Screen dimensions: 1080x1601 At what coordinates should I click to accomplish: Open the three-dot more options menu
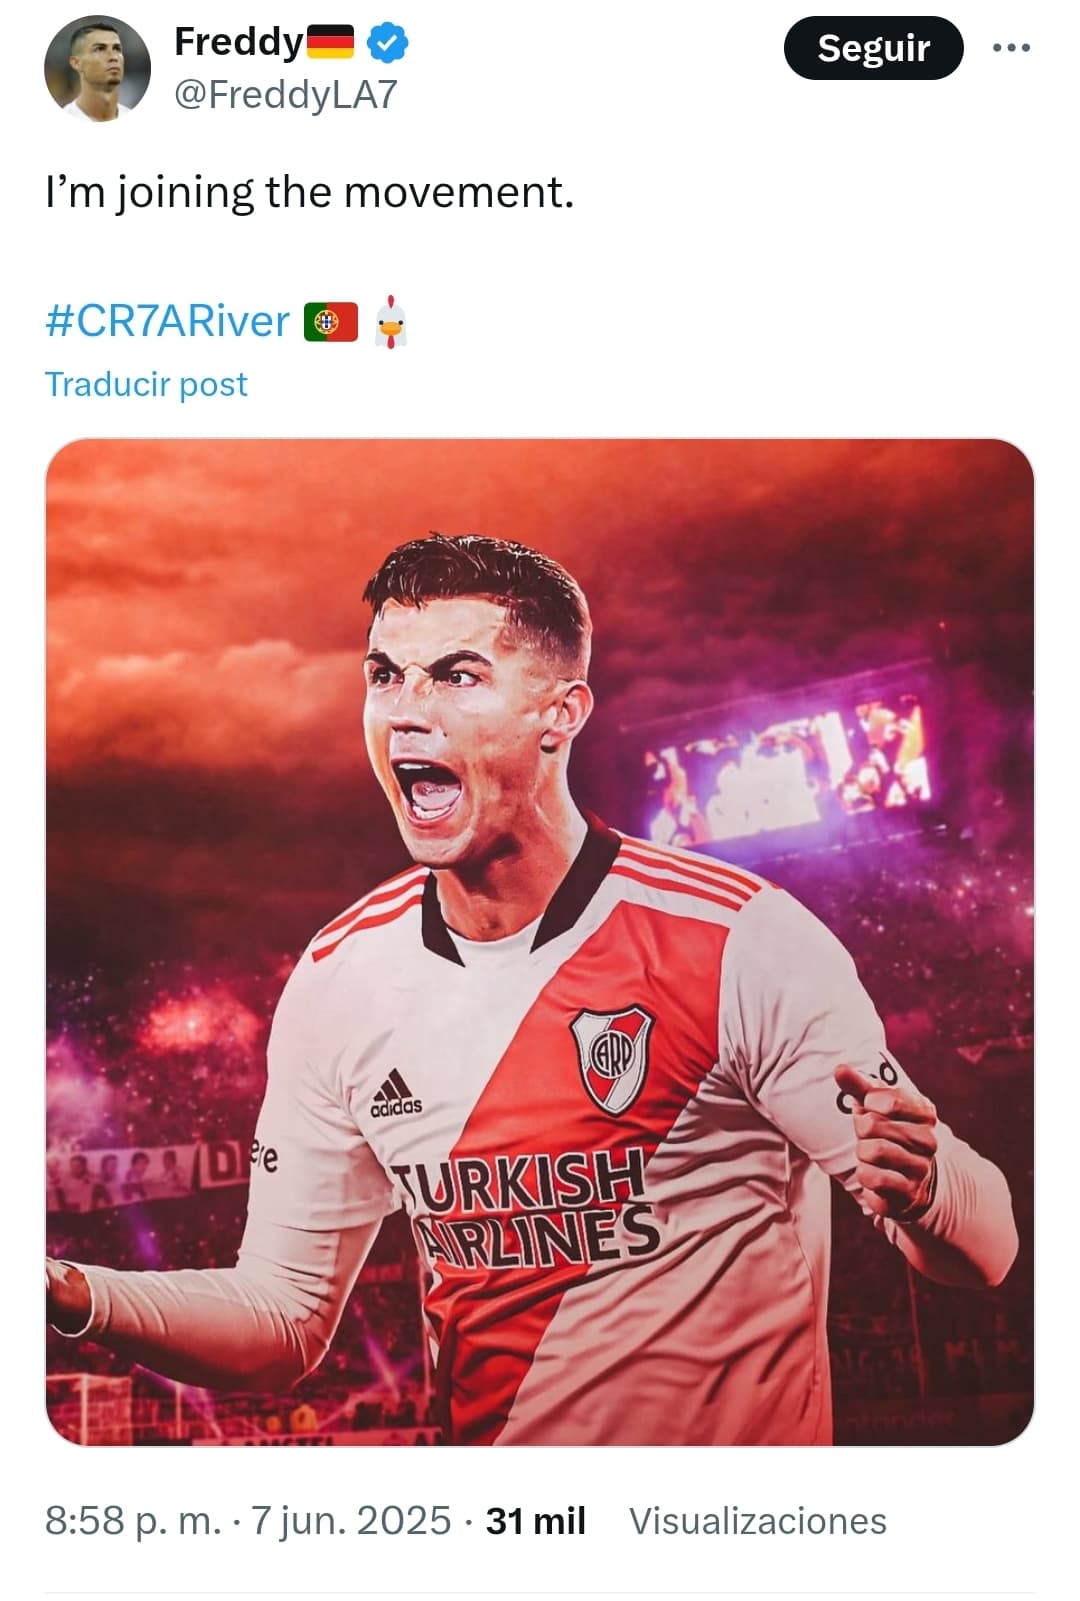(x=1011, y=48)
